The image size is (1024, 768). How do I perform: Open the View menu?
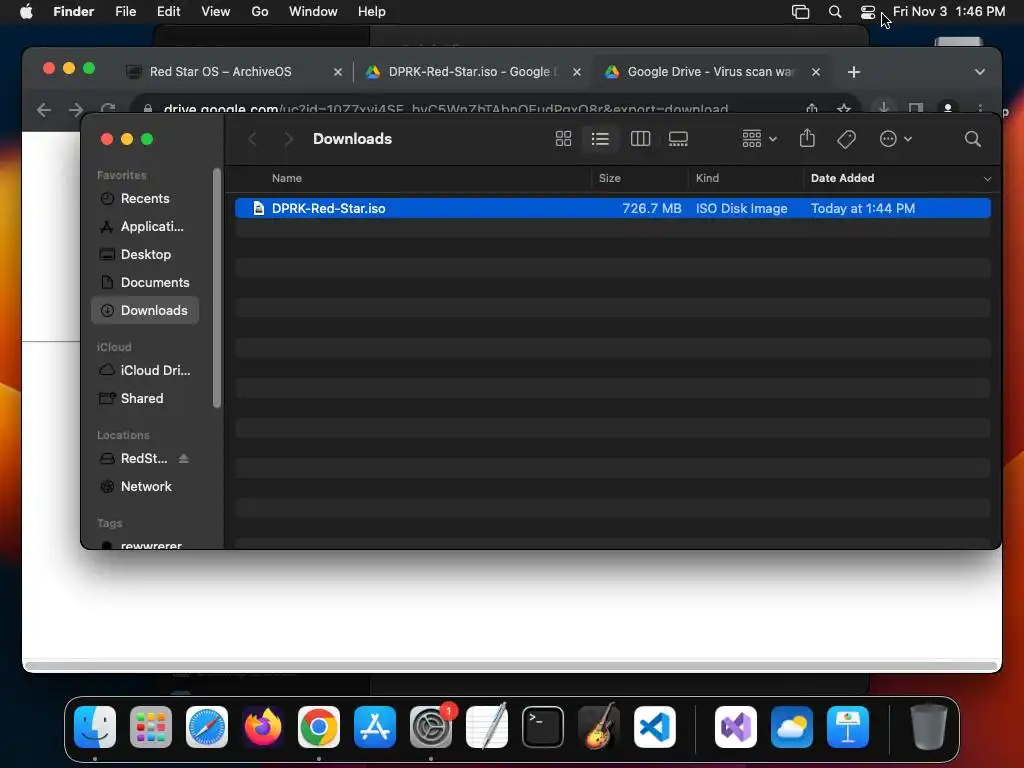tap(216, 12)
